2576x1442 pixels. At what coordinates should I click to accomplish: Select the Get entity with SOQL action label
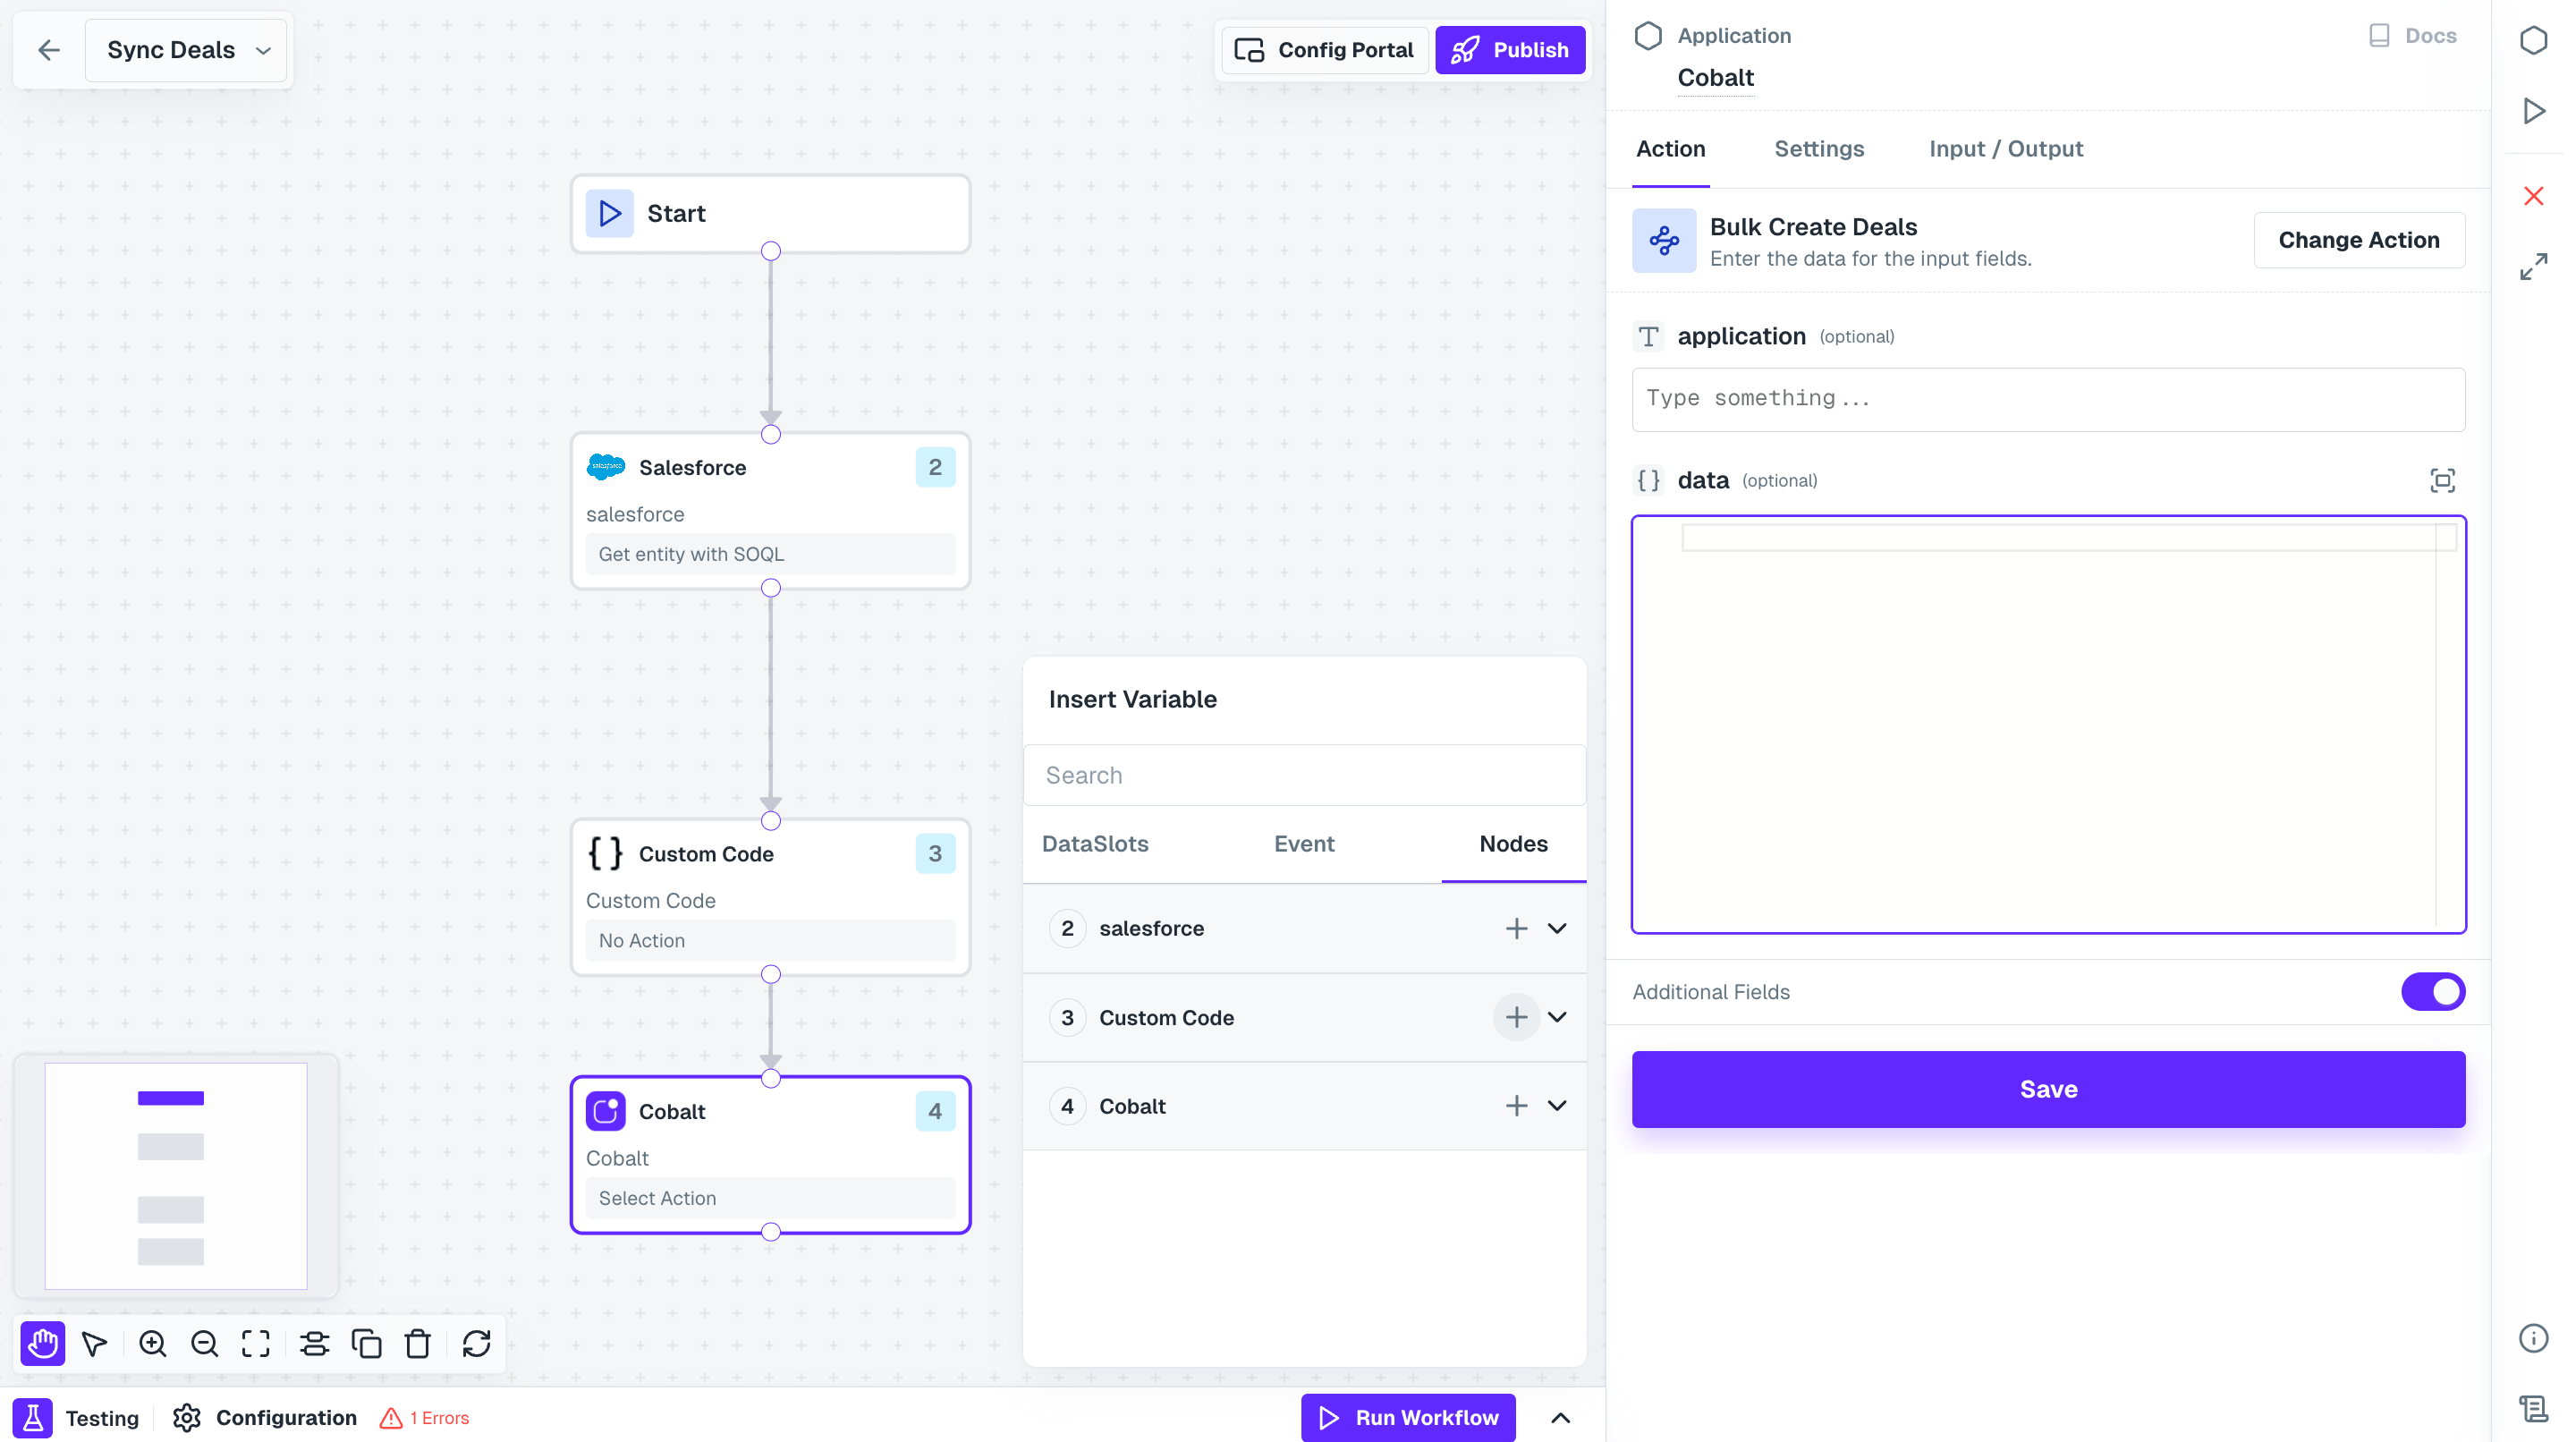click(x=691, y=554)
